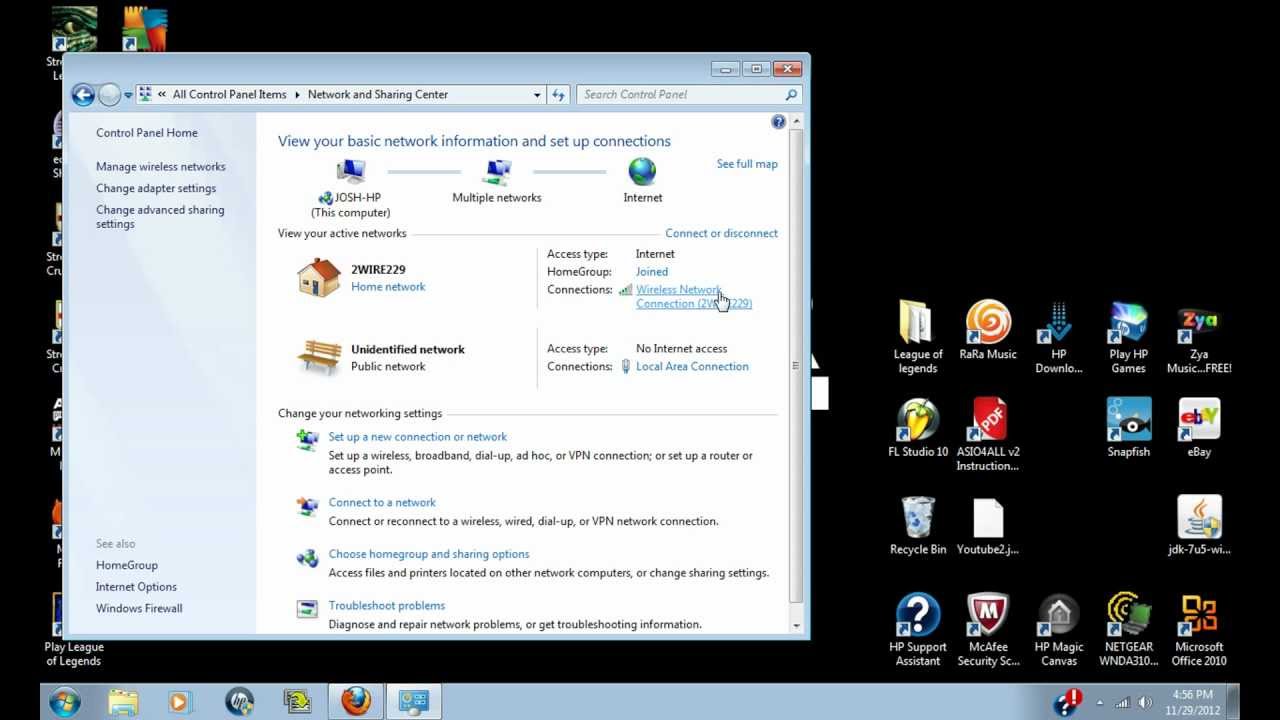Open the system tray volume speaker control
Viewport: 1280px width, 720px height.
(x=1145, y=702)
